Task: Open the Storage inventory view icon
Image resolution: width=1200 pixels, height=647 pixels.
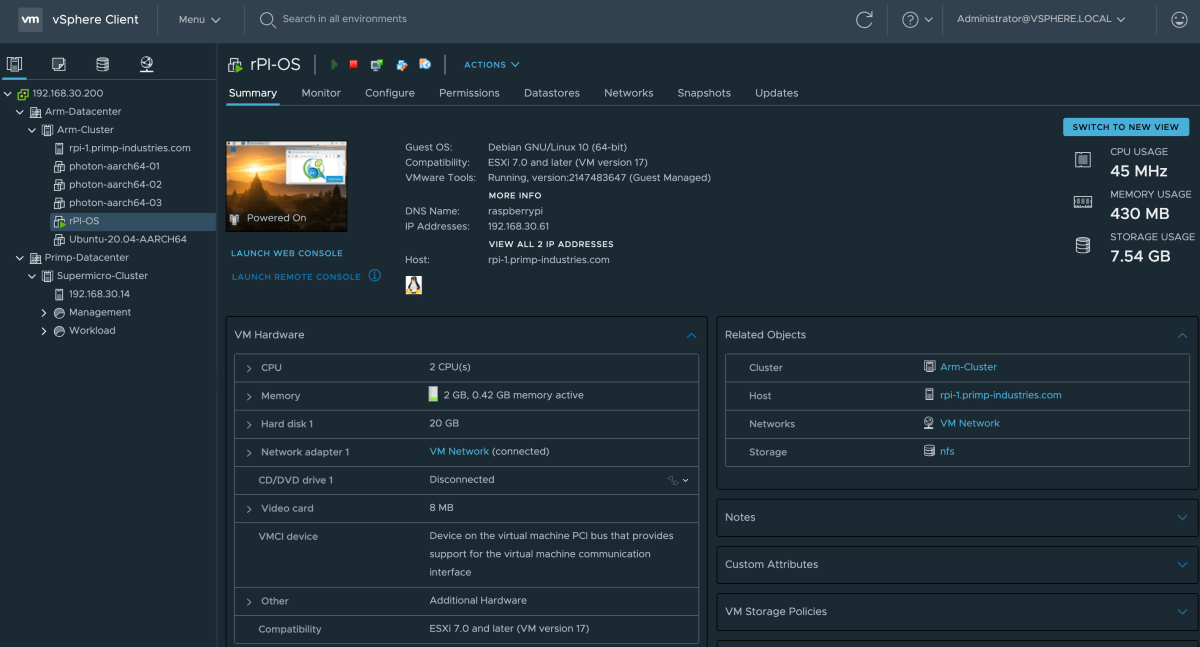Action: pyautogui.click(x=102, y=65)
